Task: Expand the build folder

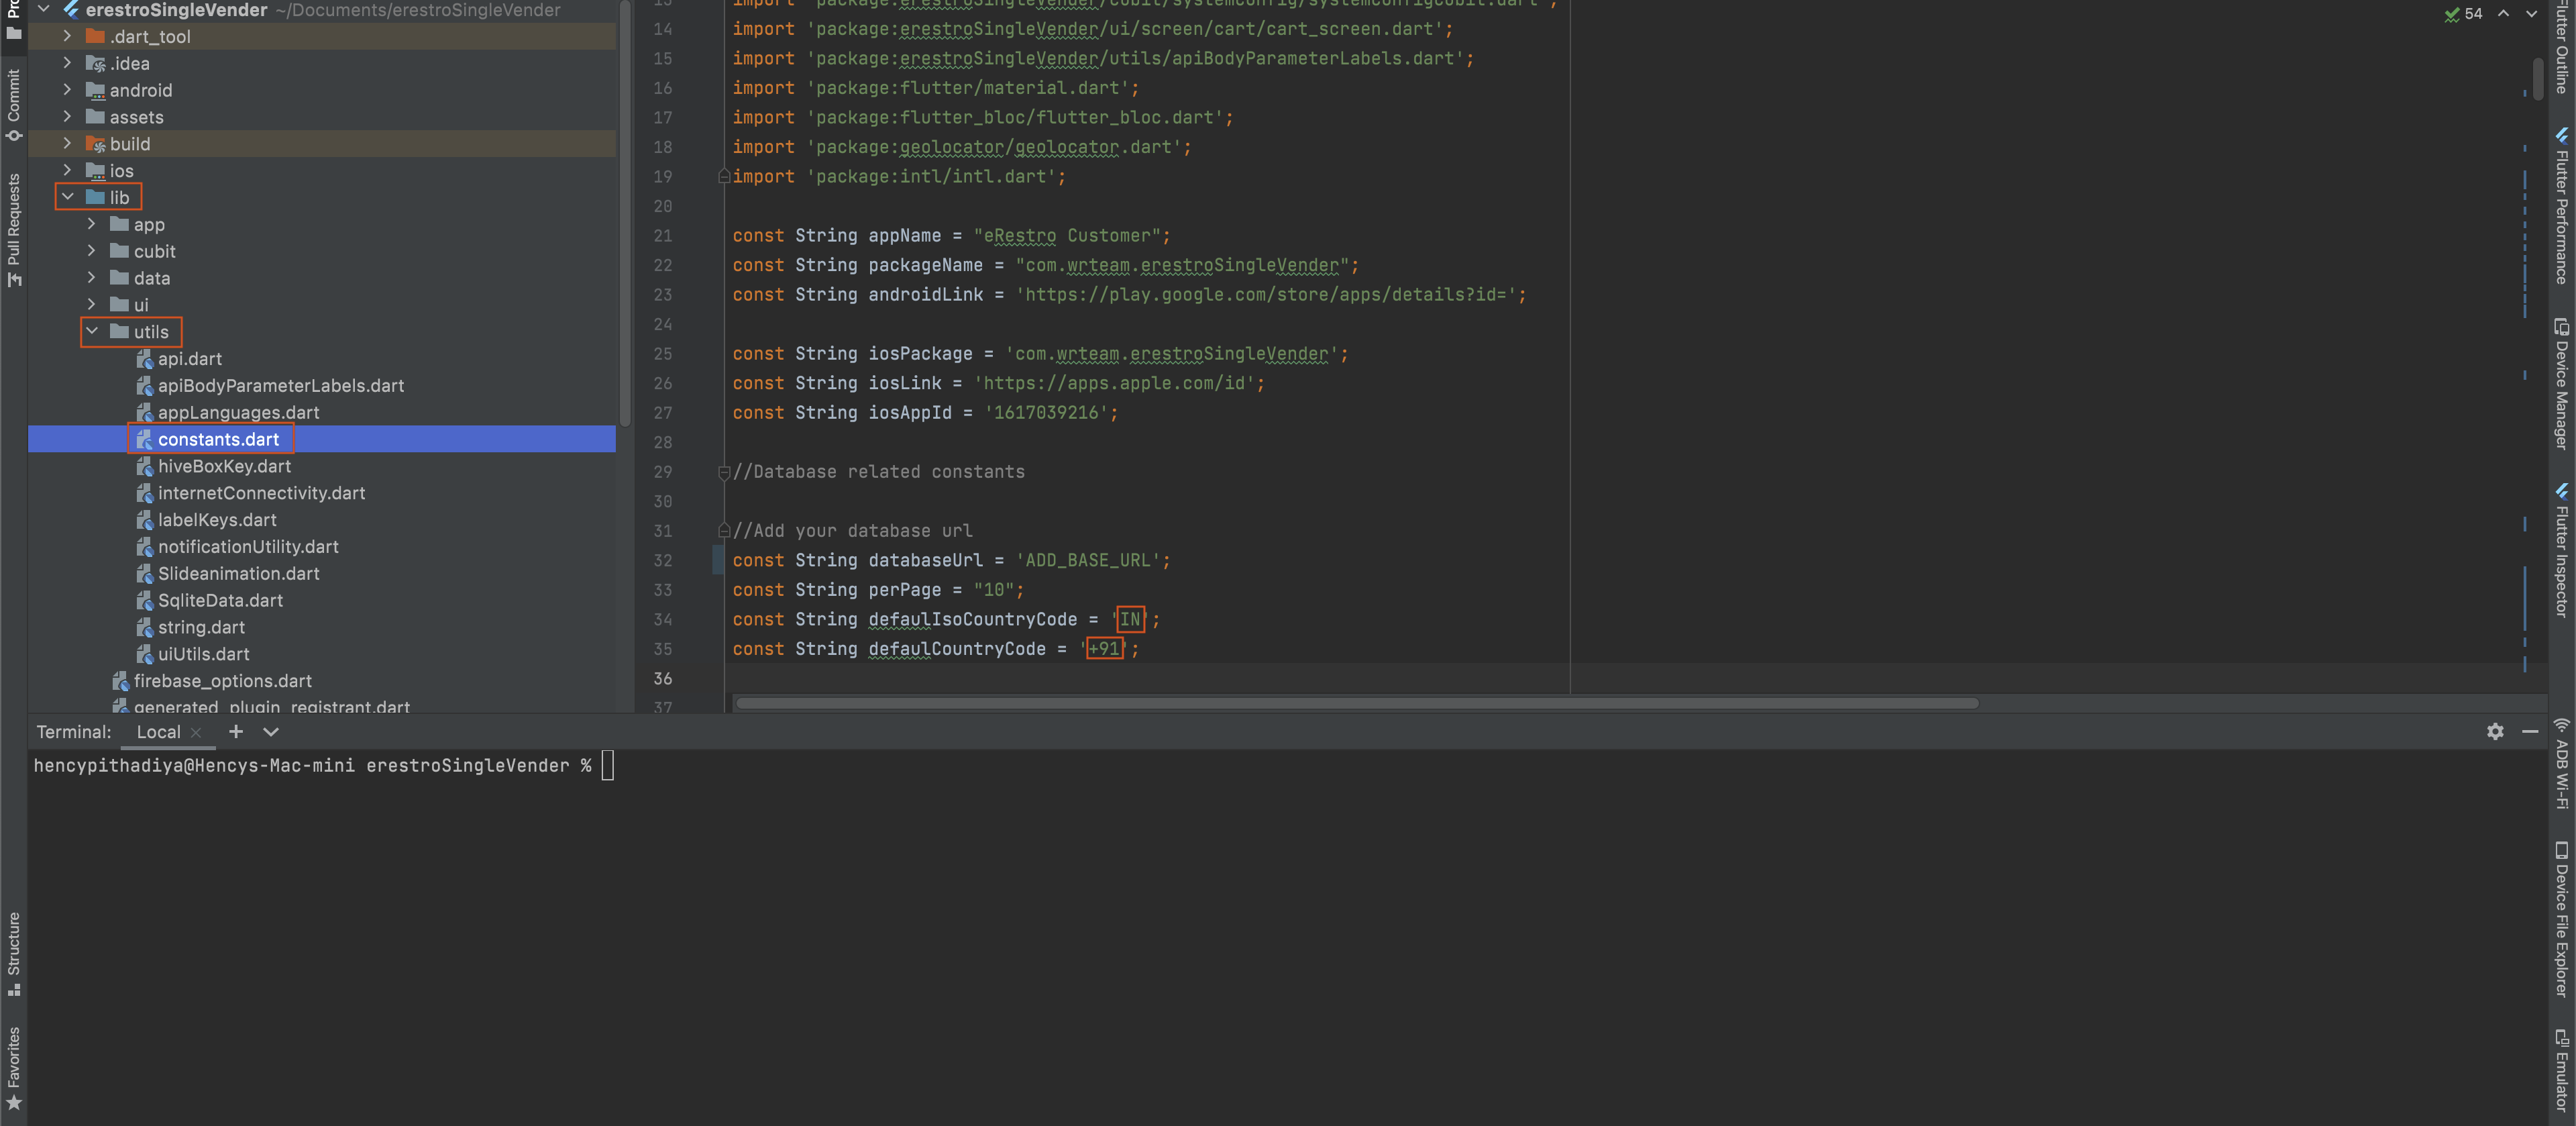Action: 67,144
